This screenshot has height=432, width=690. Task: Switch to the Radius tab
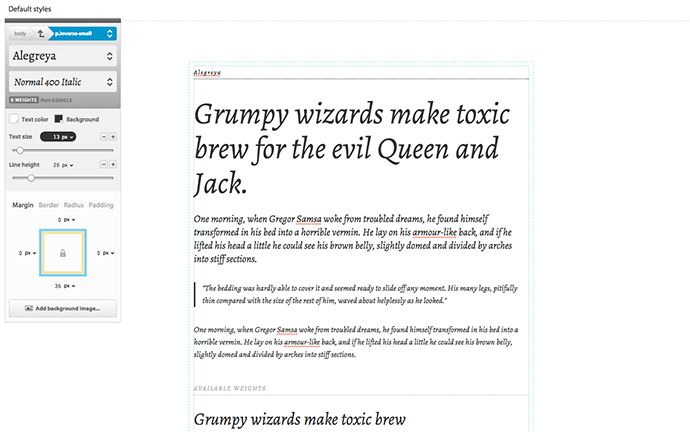[x=74, y=205]
